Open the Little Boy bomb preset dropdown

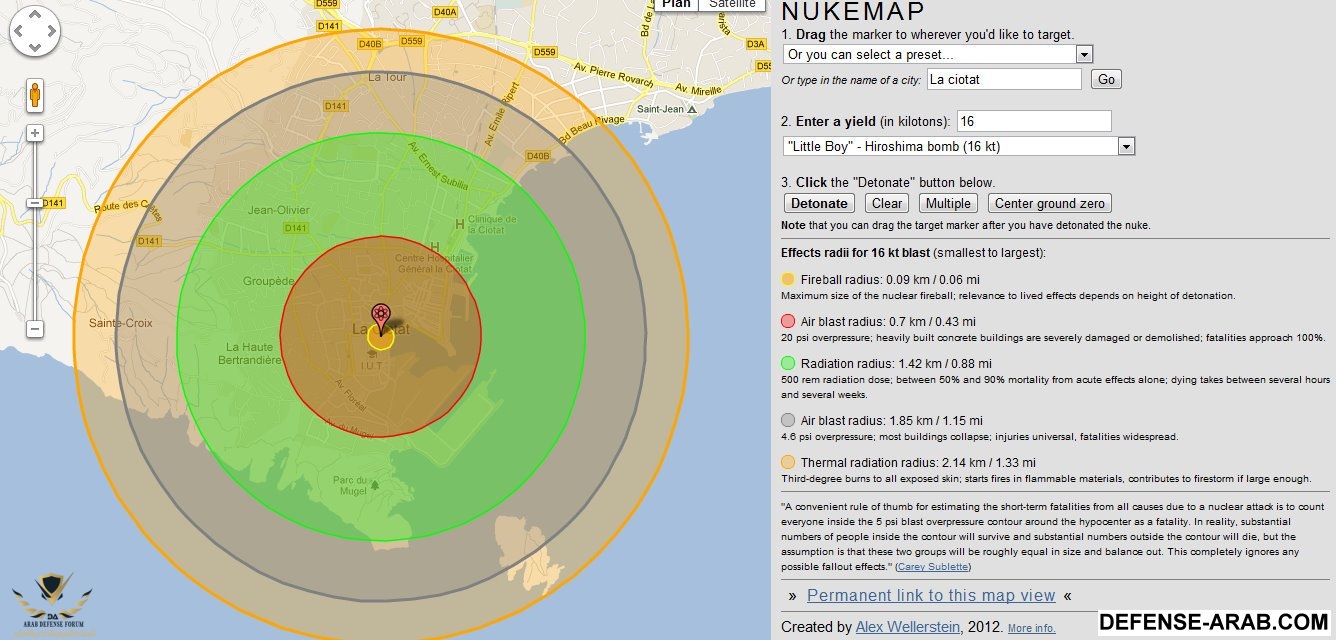point(959,146)
